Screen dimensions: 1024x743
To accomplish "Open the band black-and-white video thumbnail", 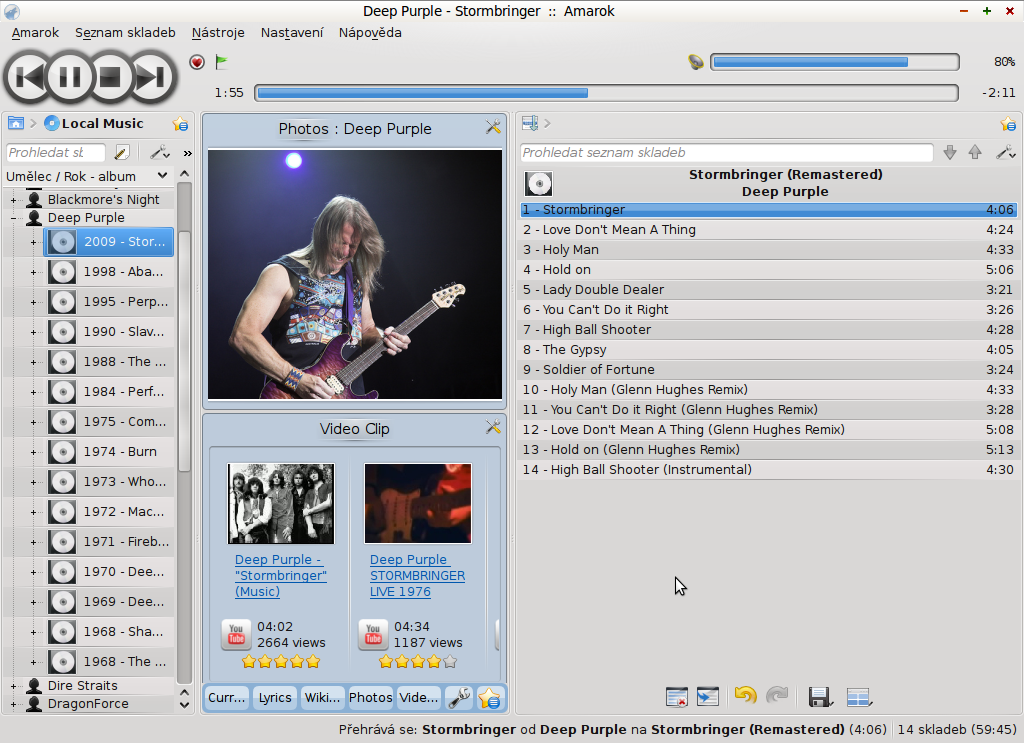I will click(x=281, y=503).
